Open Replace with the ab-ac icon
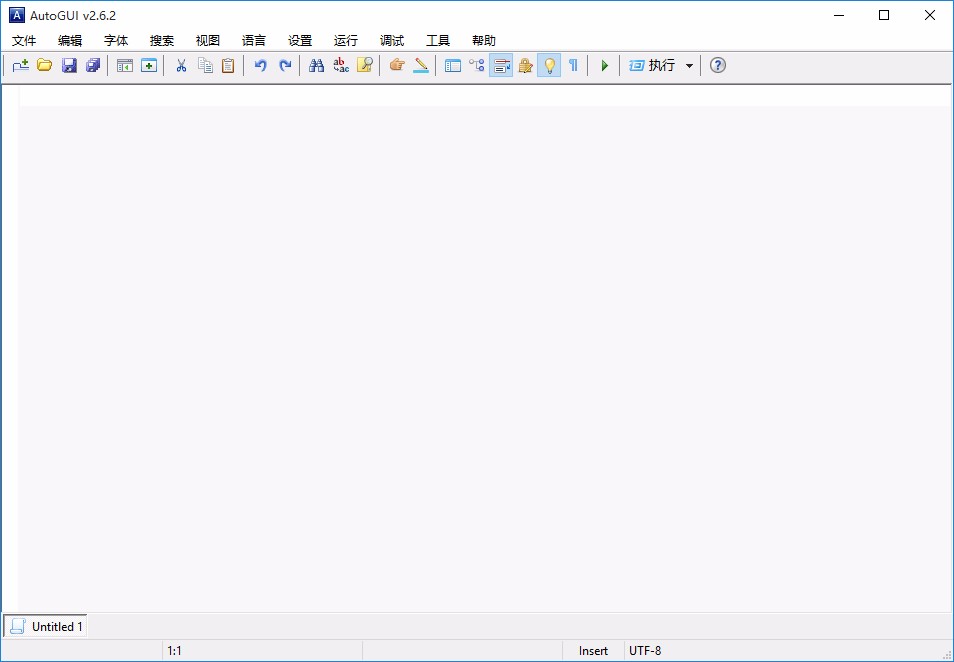The width and height of the screenshot is (954, 662). point(341,65)
